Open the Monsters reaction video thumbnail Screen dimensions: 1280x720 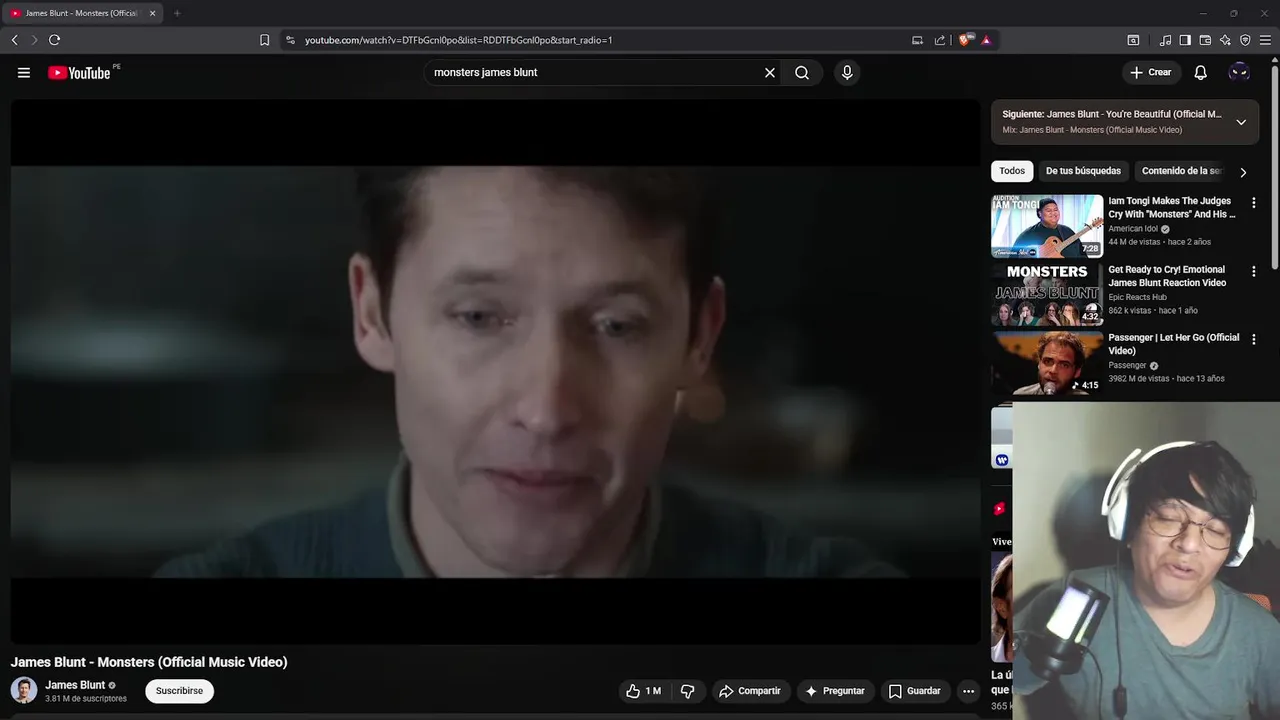coord(1047,294)
